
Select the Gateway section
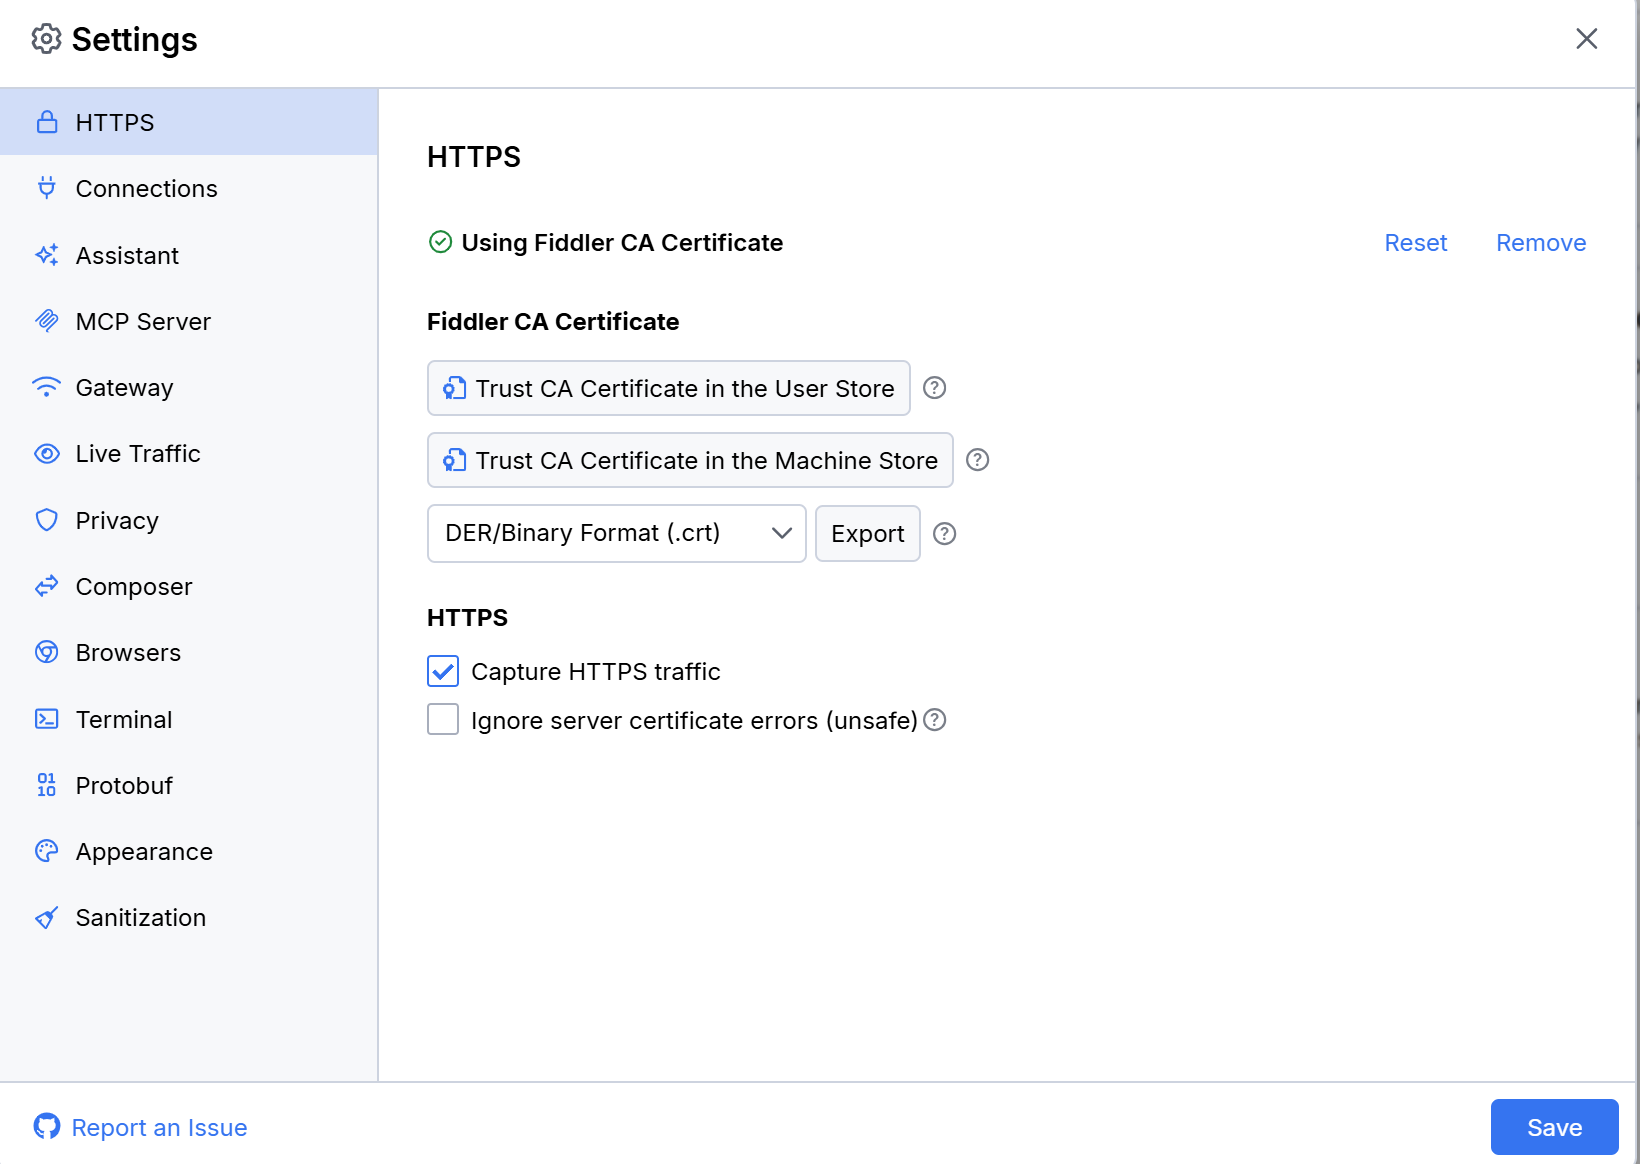[189, 387]
